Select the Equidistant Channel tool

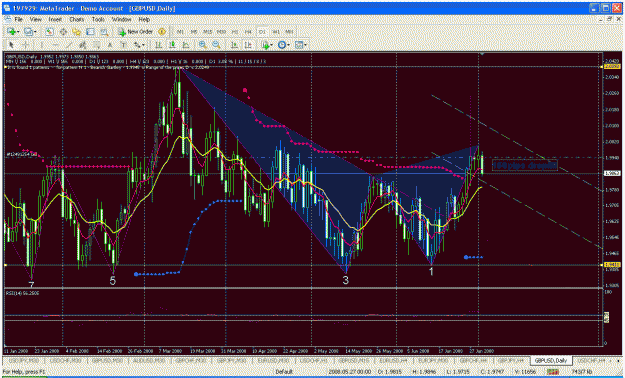click(83, 45)
